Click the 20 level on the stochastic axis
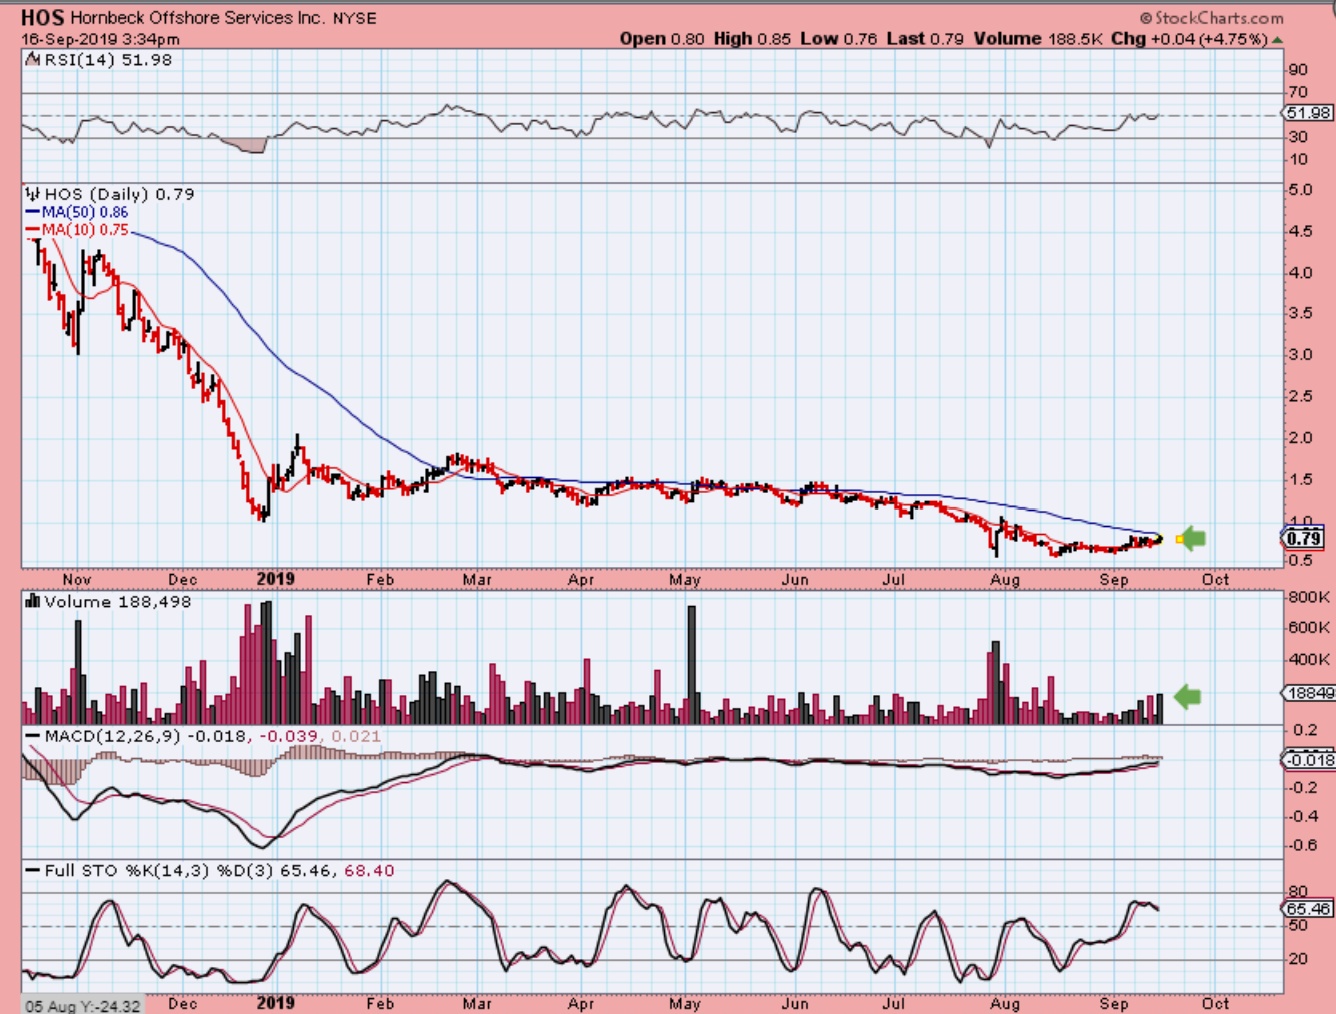Image resolution: width=1336 pixels, height=1014 pixels. (x=1298, y=959)
